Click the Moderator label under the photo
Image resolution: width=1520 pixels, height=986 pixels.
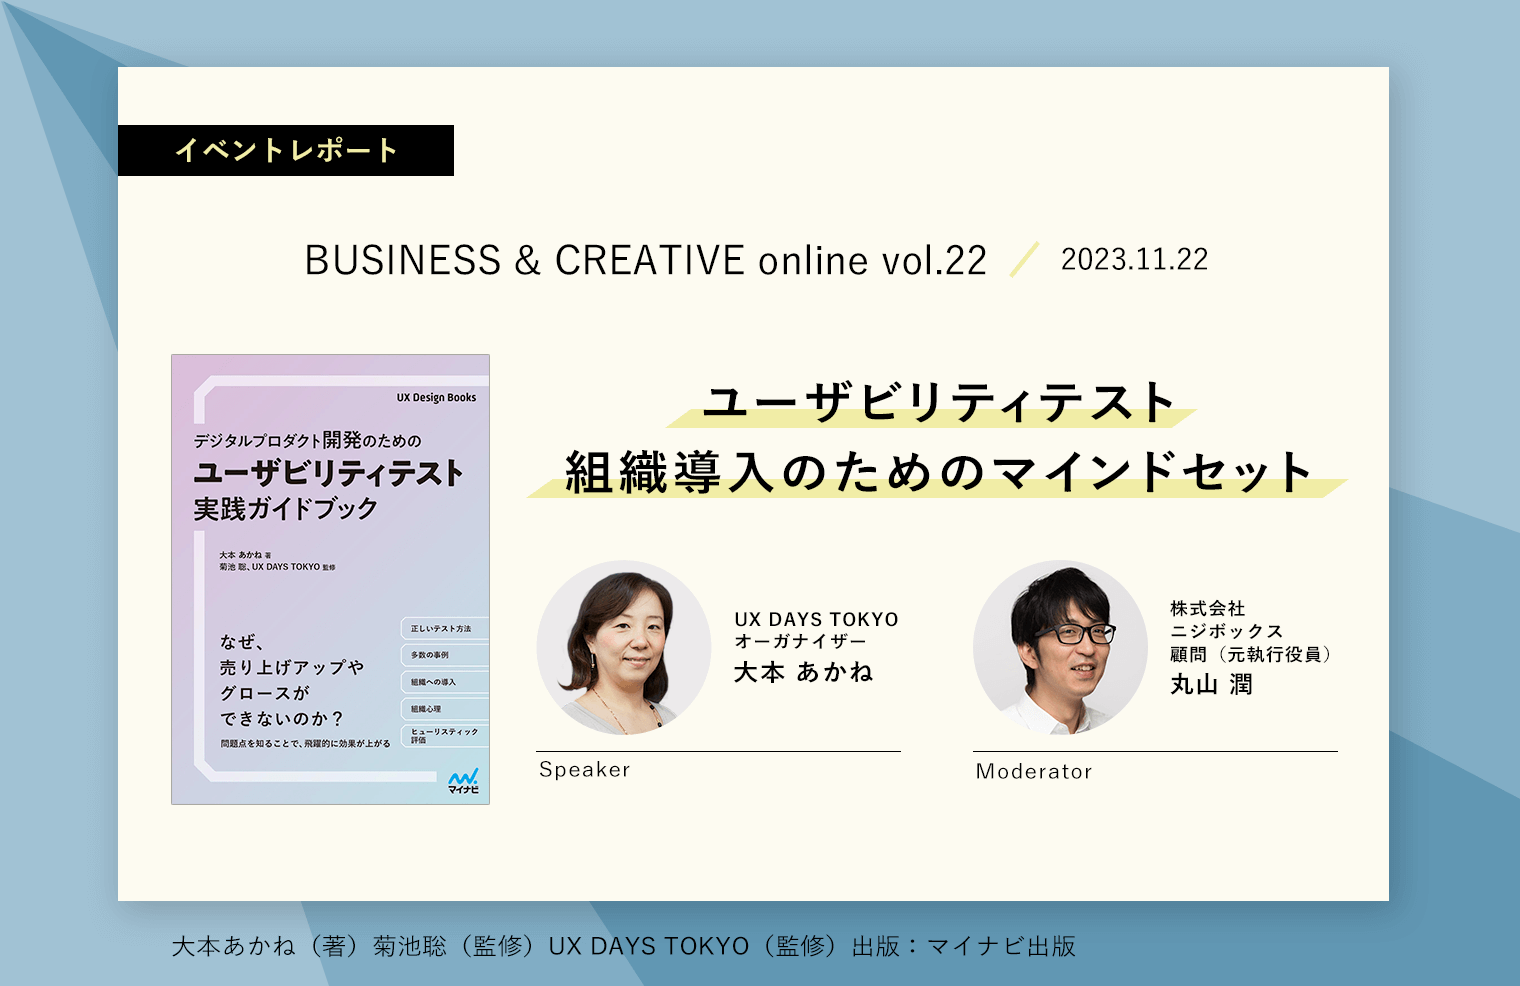click(1034, 772)
